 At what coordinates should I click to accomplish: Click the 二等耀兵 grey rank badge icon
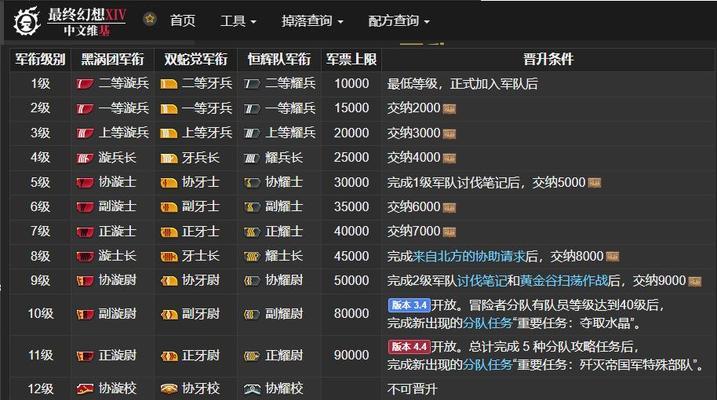[x=251, y=84]
